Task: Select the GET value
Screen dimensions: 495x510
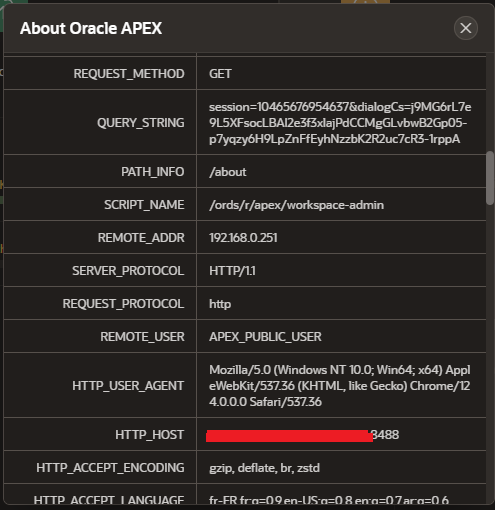Action: (x=220, y=74)
